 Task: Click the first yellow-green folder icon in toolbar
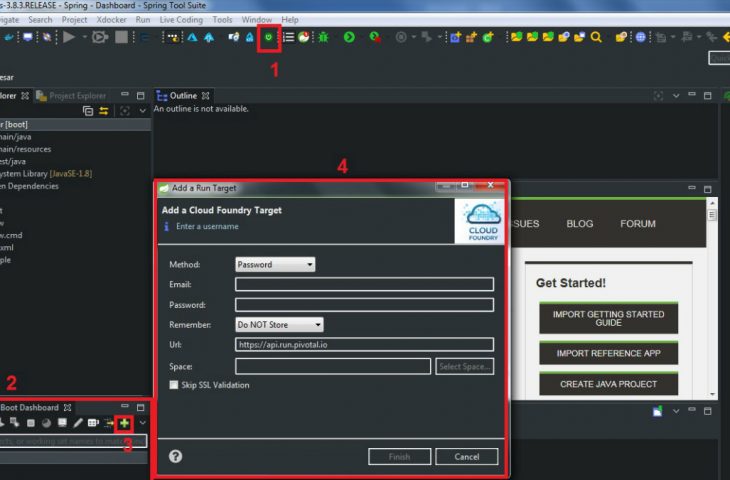pos(516,37)
